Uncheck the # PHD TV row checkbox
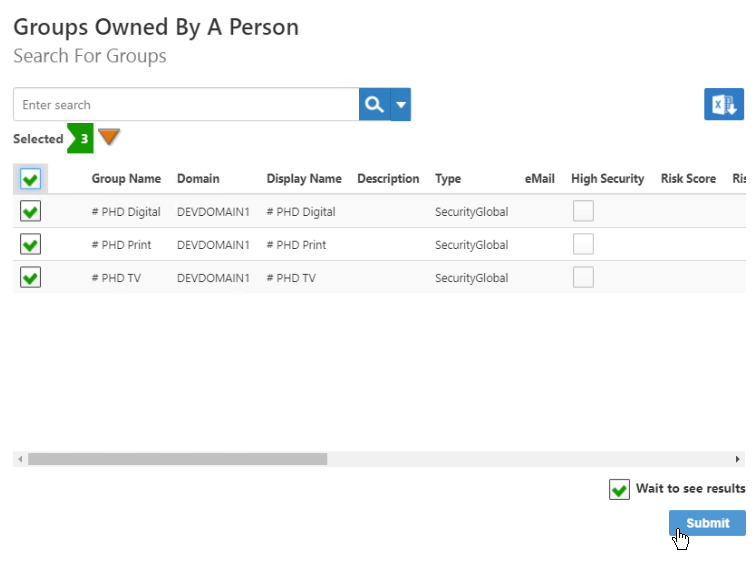Image resolution: width=755 pixels, height=568 pixels. pyautogui.click(x=30, y=278)
